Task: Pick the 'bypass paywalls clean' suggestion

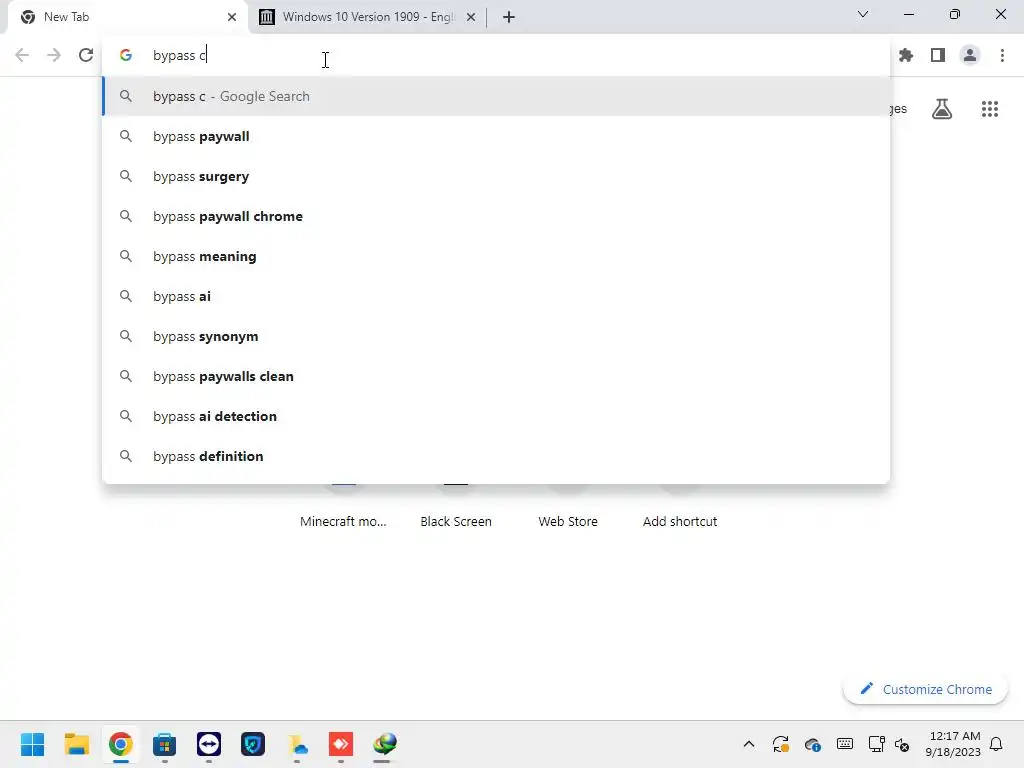Action: pos(496,376)
